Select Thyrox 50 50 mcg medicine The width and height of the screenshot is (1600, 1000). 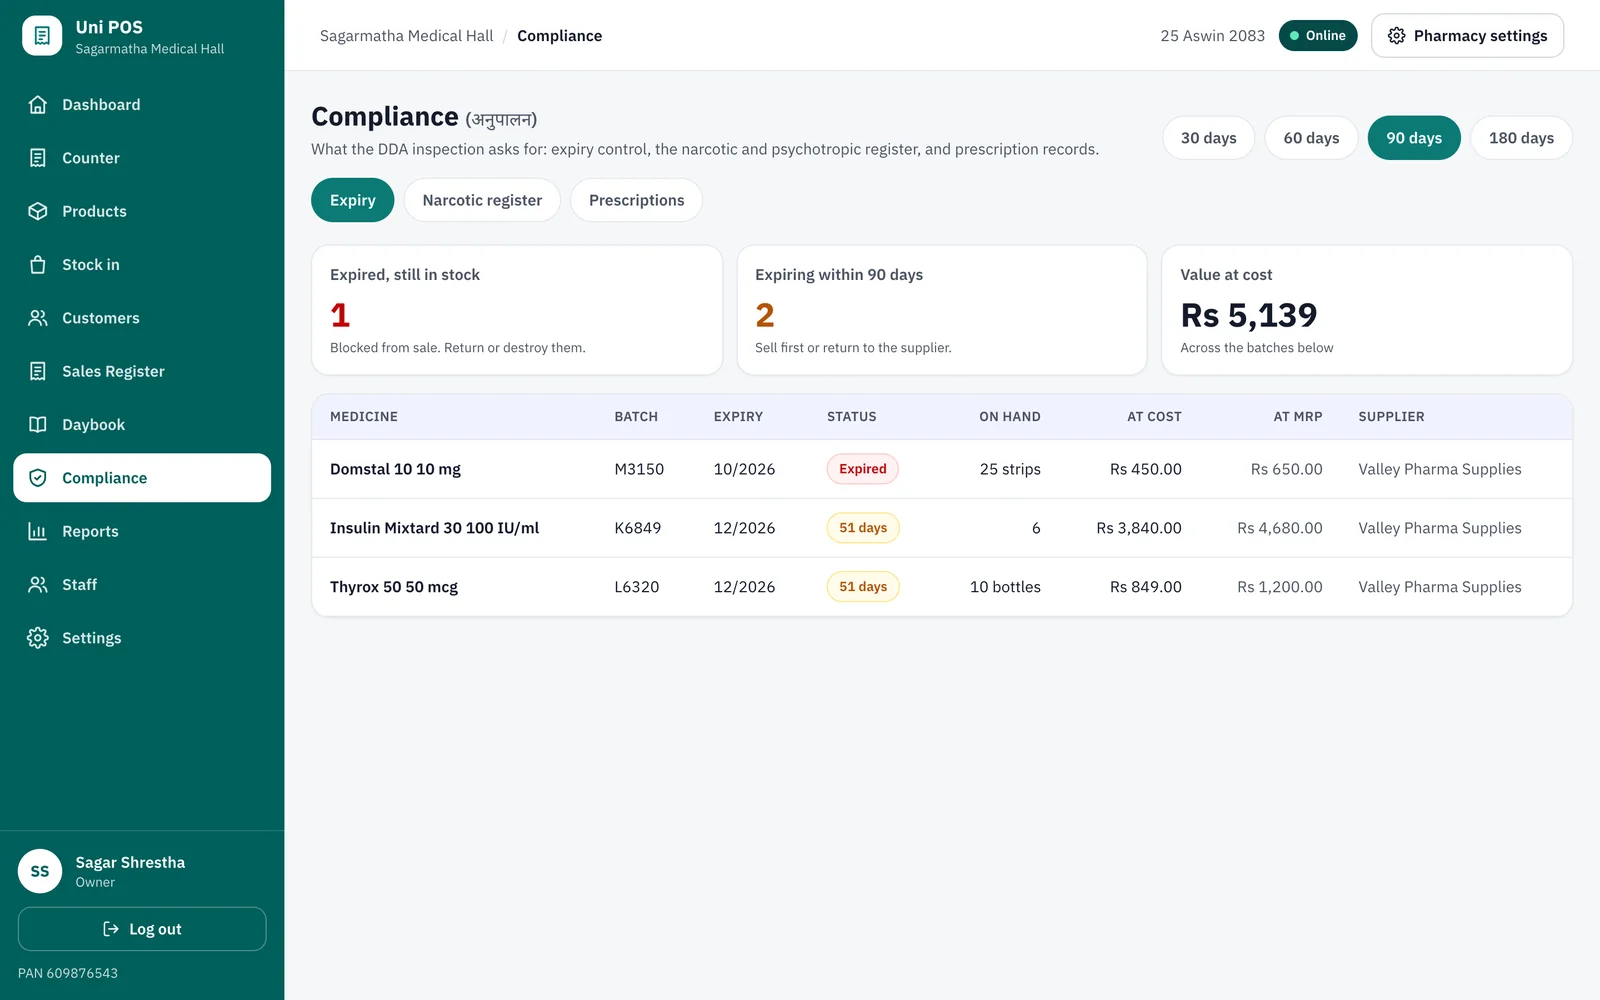[394, 587]
